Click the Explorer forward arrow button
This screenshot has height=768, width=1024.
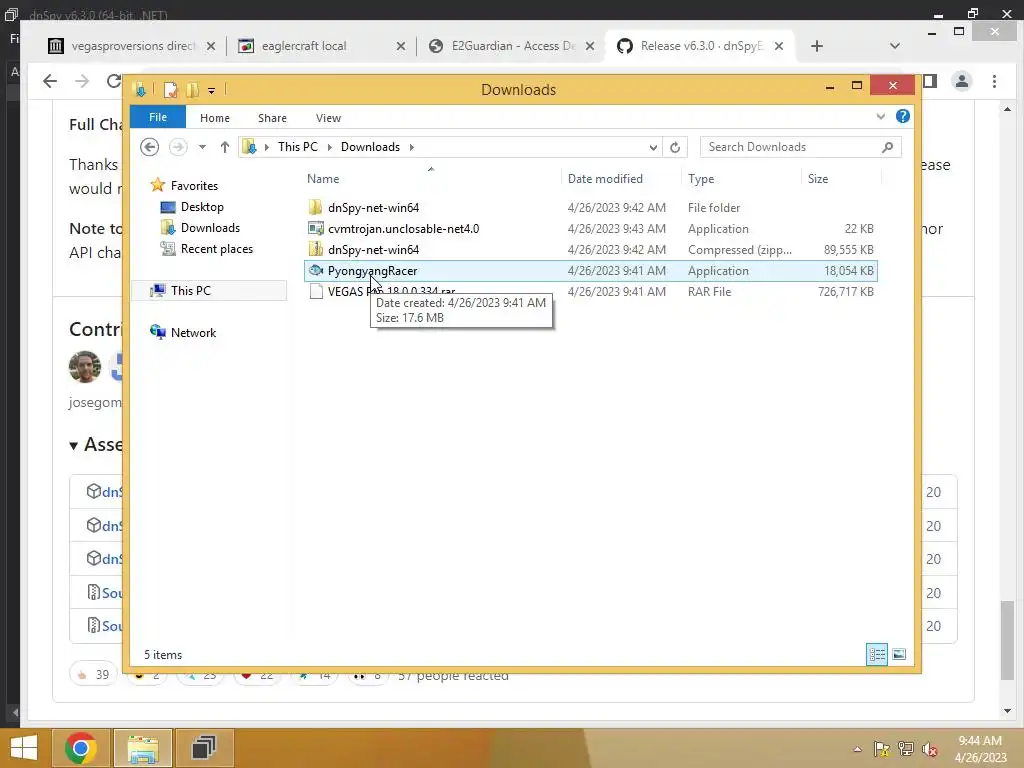[178, 147]
